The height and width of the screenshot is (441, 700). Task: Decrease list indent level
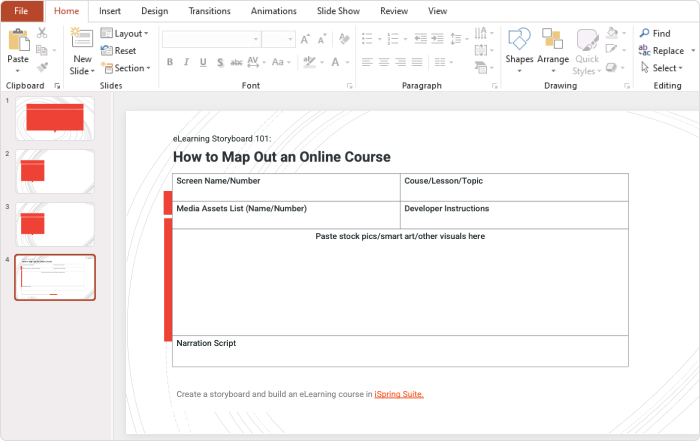pyautogui.click(x=421, y=39)
